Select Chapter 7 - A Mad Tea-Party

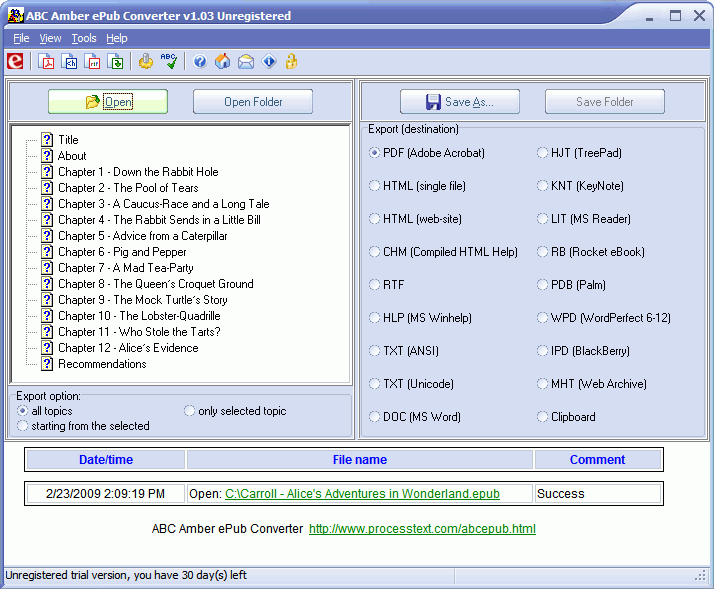point(126,268)
